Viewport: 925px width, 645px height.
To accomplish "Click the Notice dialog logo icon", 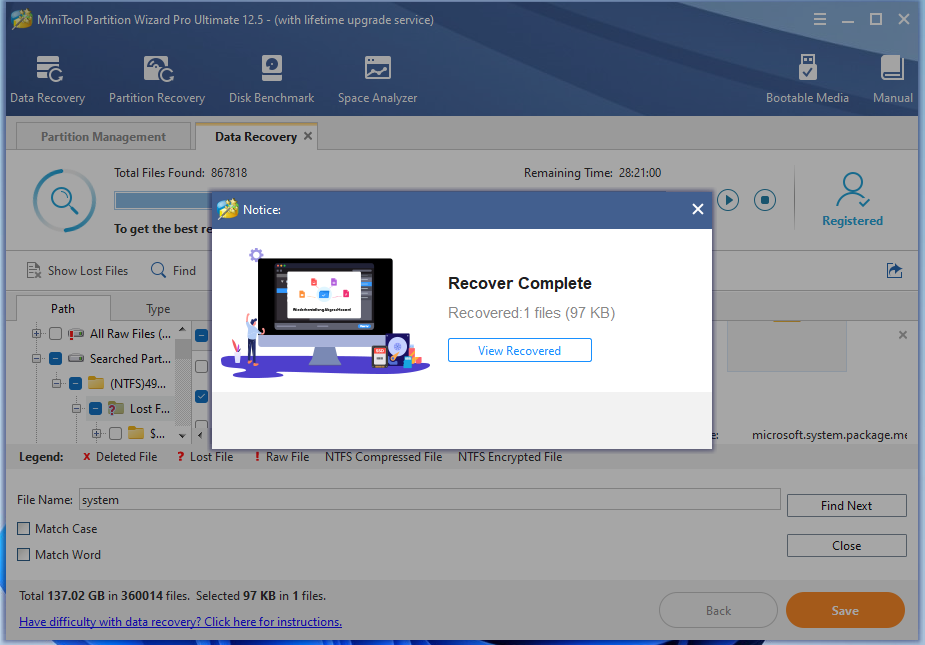I will pyautogui.click(x=228, y=209).
